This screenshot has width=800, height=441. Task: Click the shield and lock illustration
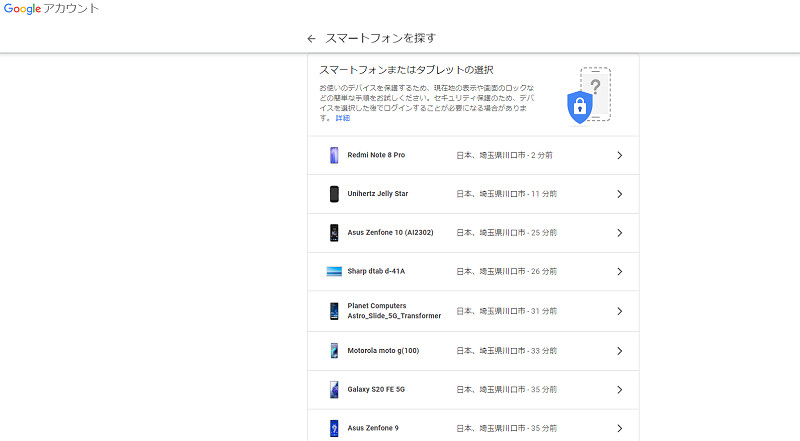589,96
